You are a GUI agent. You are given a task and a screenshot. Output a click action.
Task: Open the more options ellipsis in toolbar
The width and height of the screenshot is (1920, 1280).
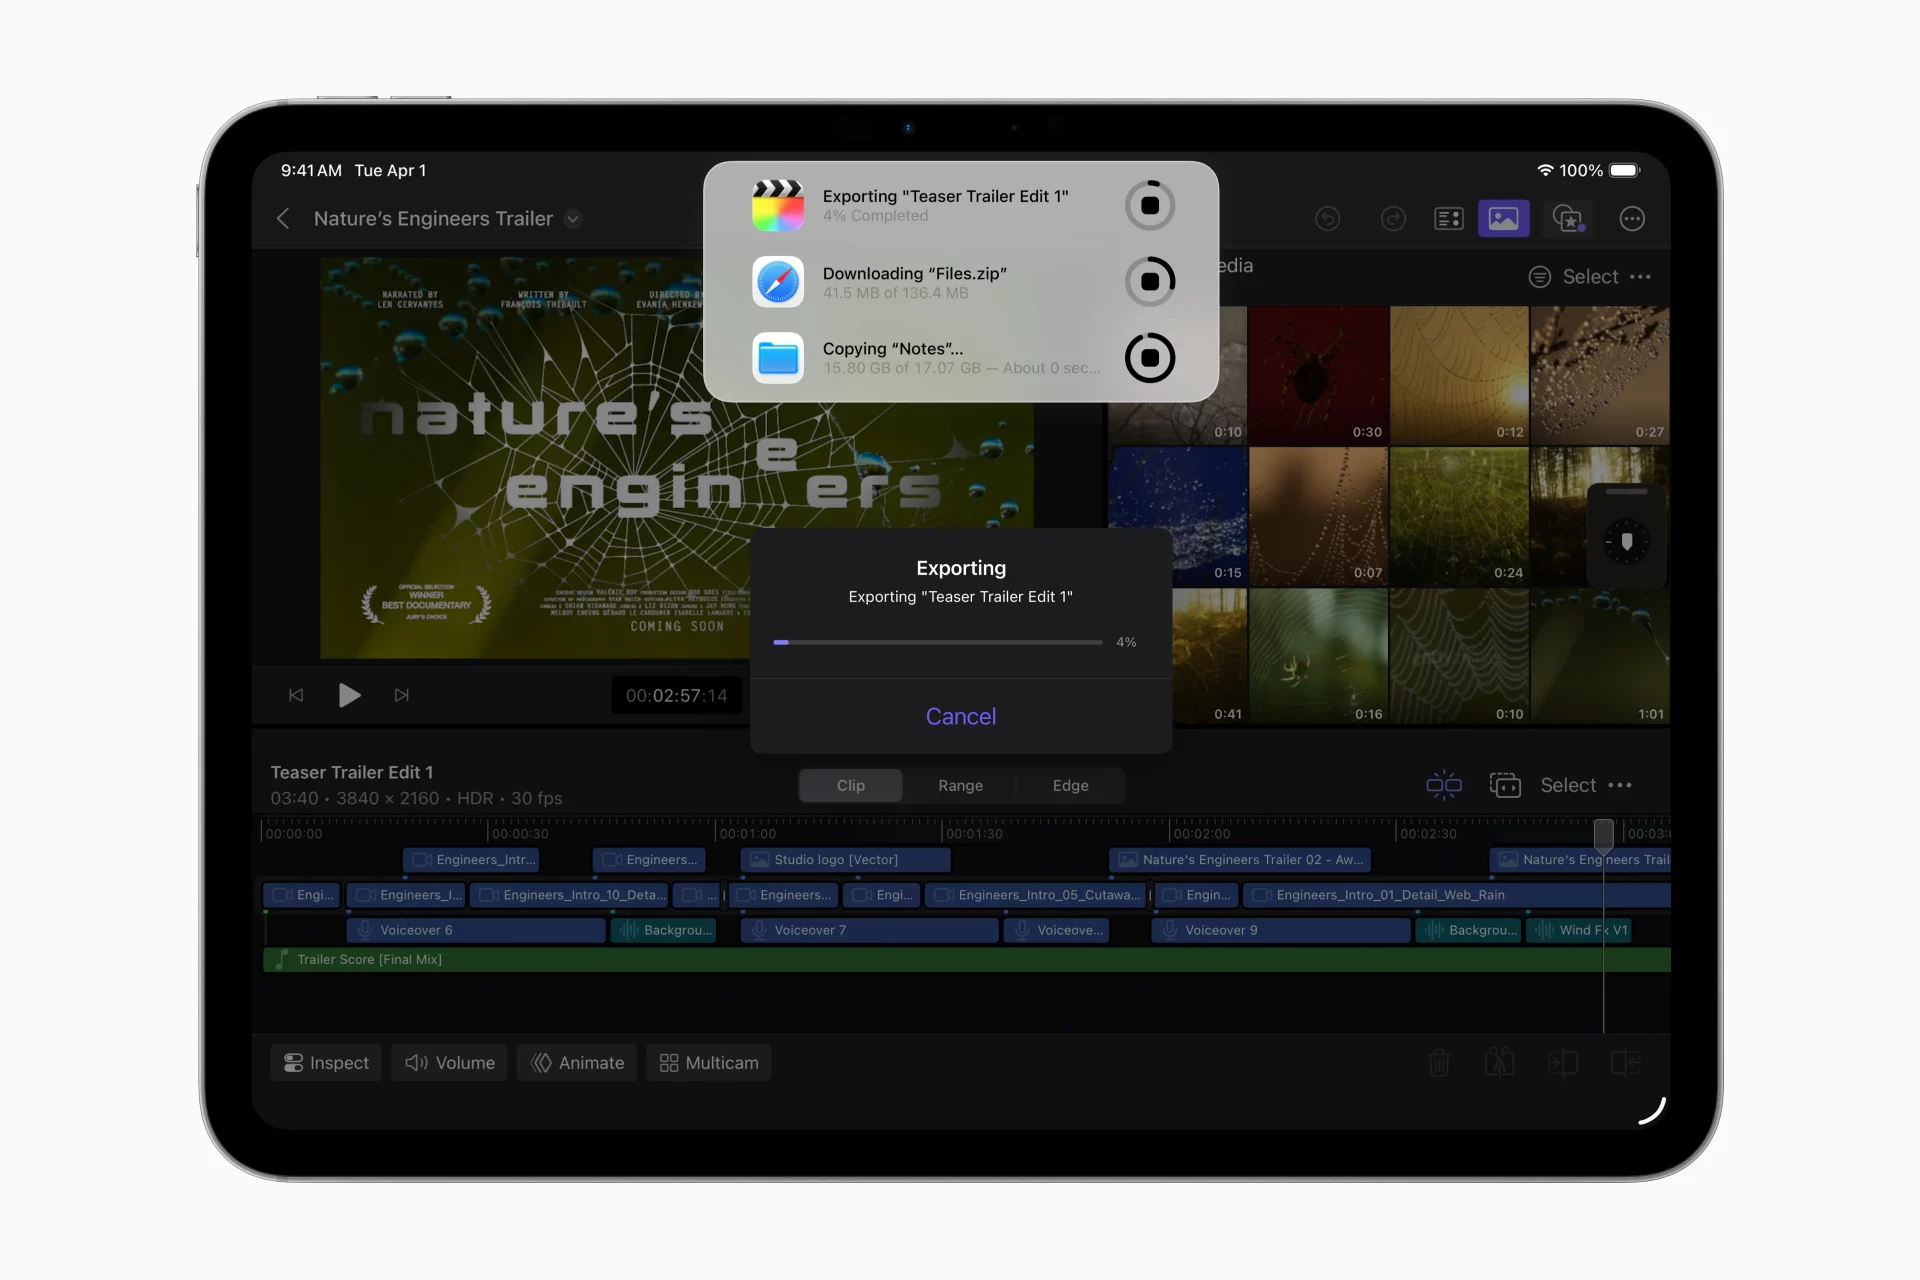point(1631,218)
